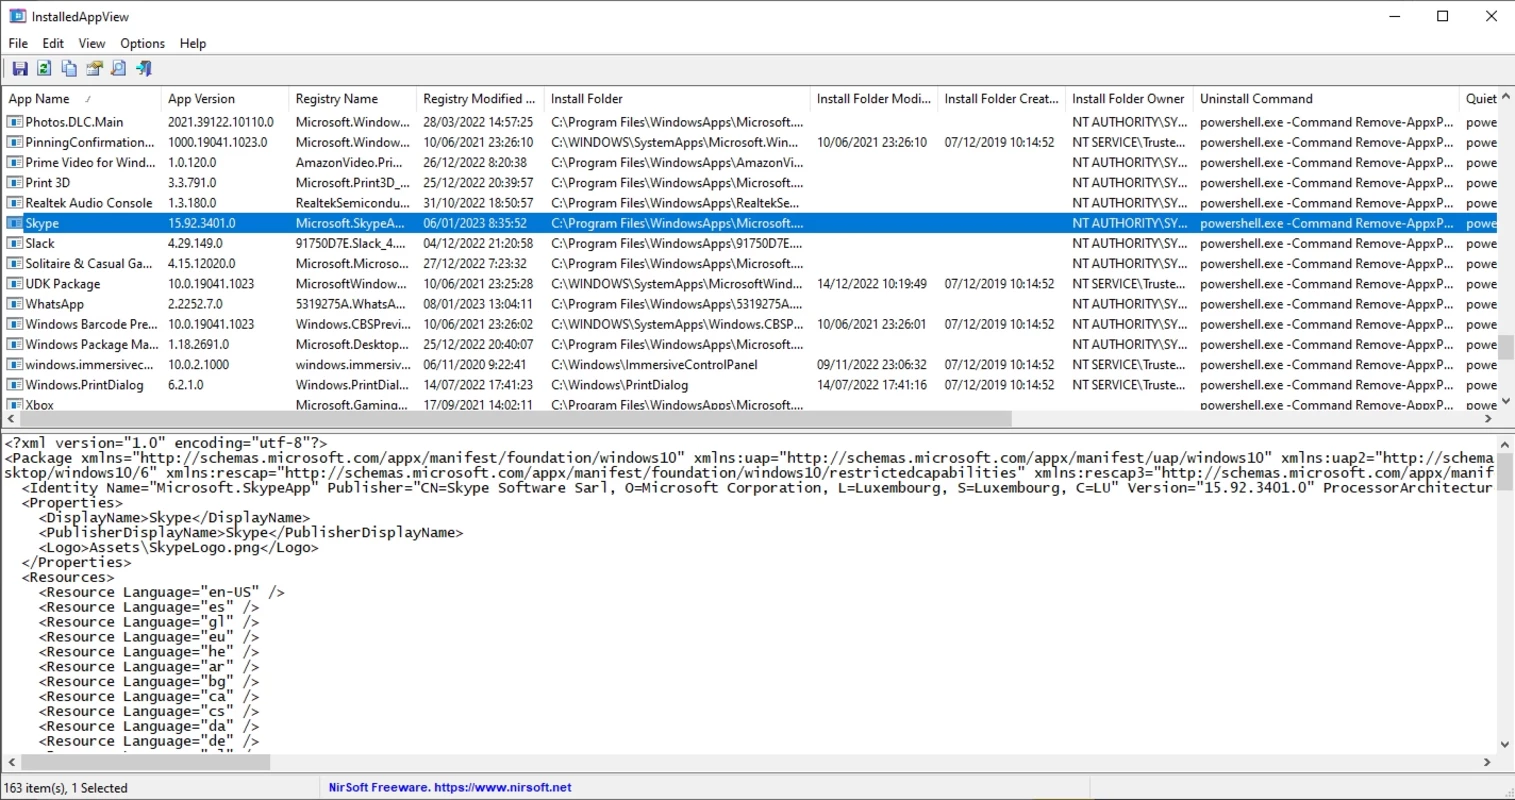Click the app icon beside Photos.DLC.Main

tap(15, 122)
